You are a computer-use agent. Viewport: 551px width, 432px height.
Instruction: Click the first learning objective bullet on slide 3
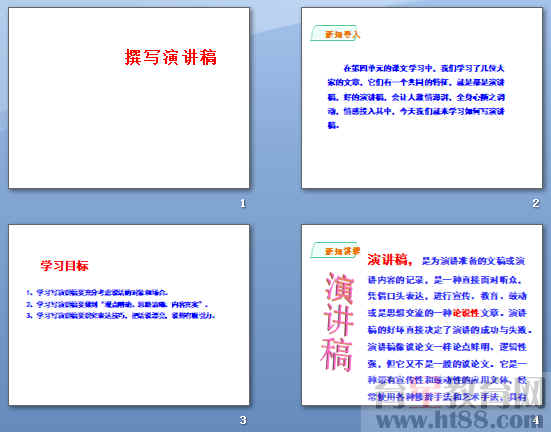pos(97,292)
